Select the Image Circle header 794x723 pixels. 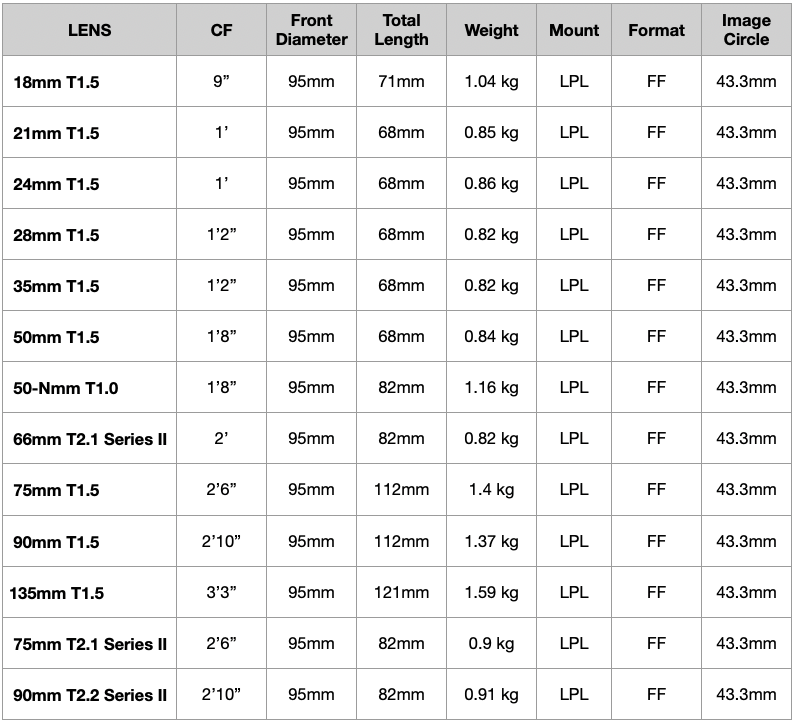click(746, 30)
